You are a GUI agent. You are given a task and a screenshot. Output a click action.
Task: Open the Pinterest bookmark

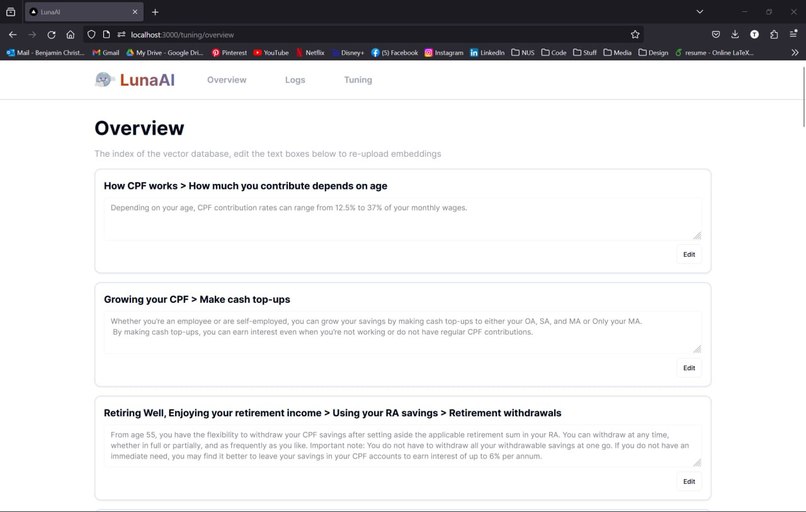point(229,52)
